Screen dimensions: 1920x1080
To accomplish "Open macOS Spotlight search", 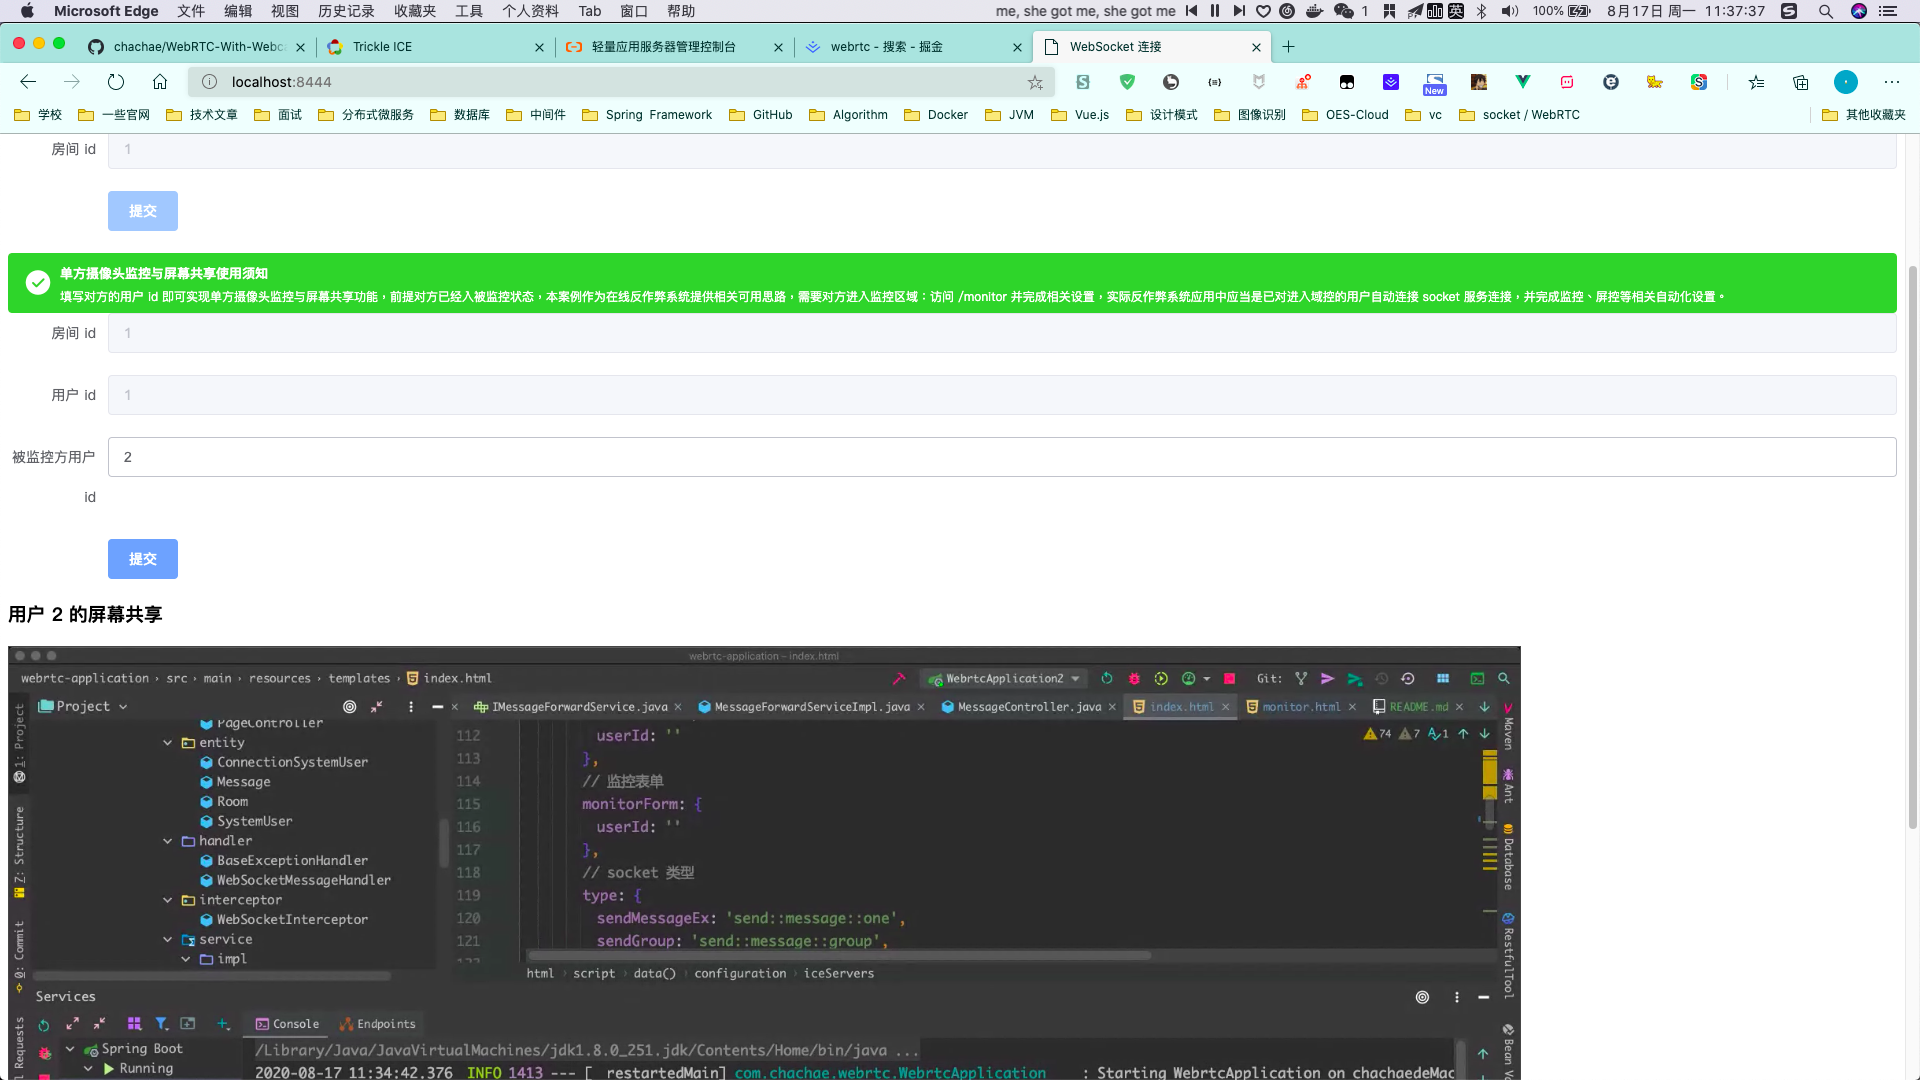I will 1825,11.
